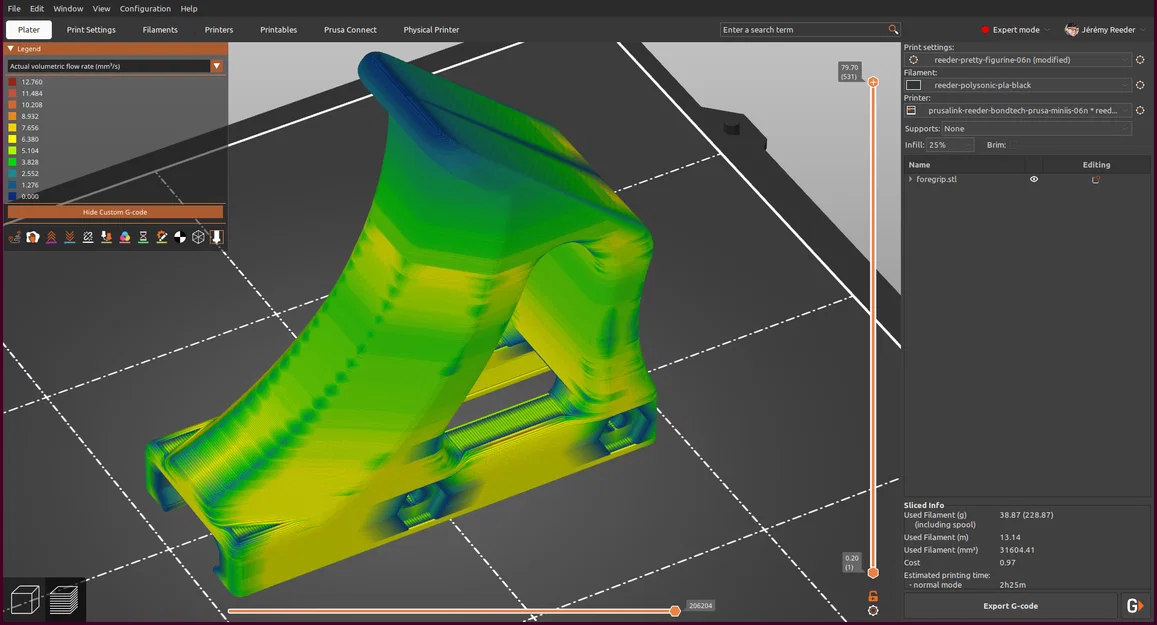Toggle tool changes icon with nozzle arrows

point(106,237)
